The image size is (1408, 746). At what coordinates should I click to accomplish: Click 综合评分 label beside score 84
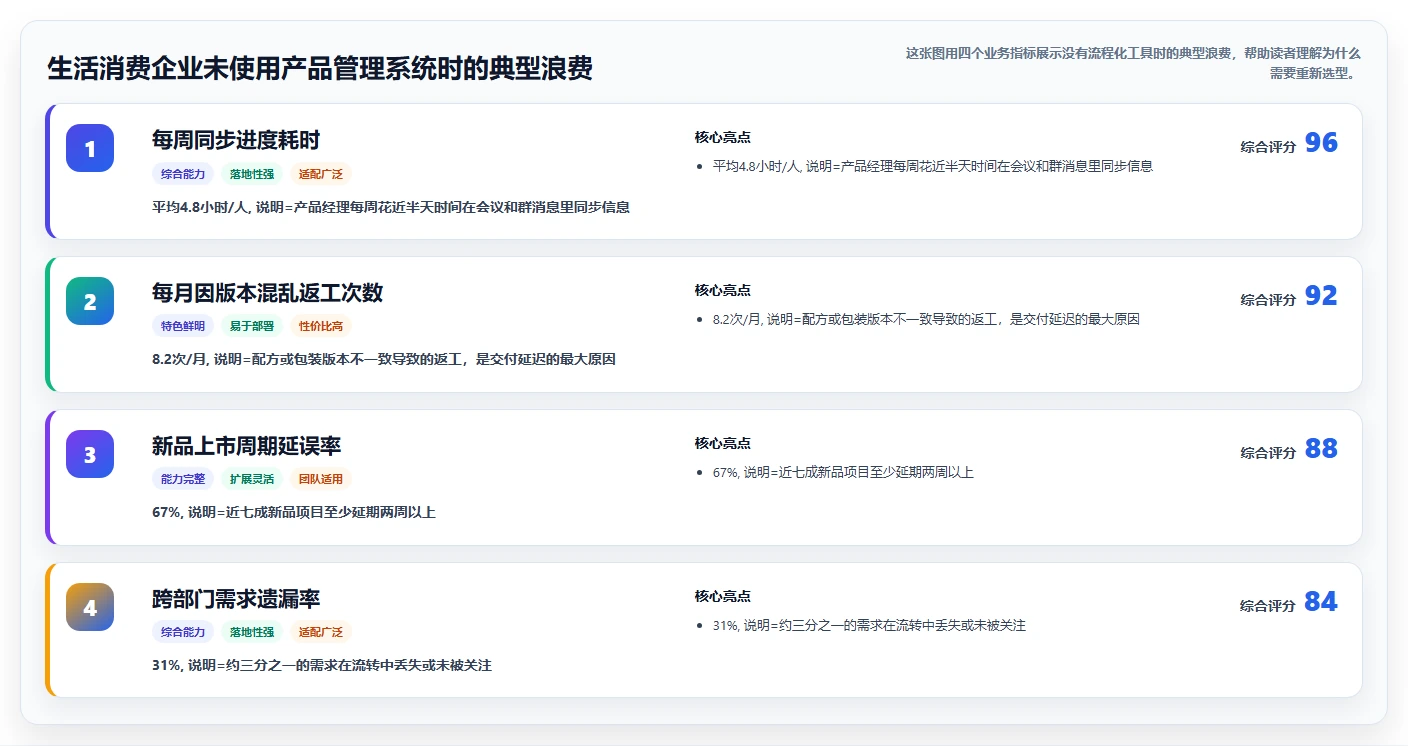[x=1268, y=605]
